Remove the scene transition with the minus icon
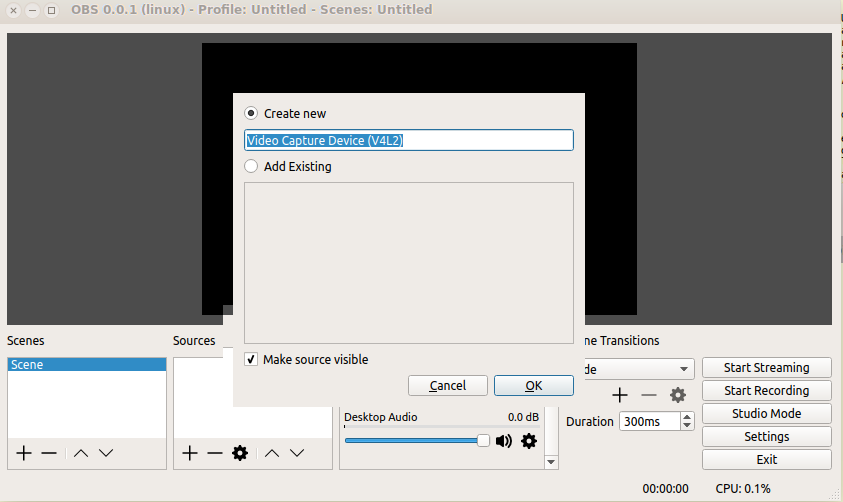This screenshot has width=843, height=502. pyautogui.click(x=649, y=396)
